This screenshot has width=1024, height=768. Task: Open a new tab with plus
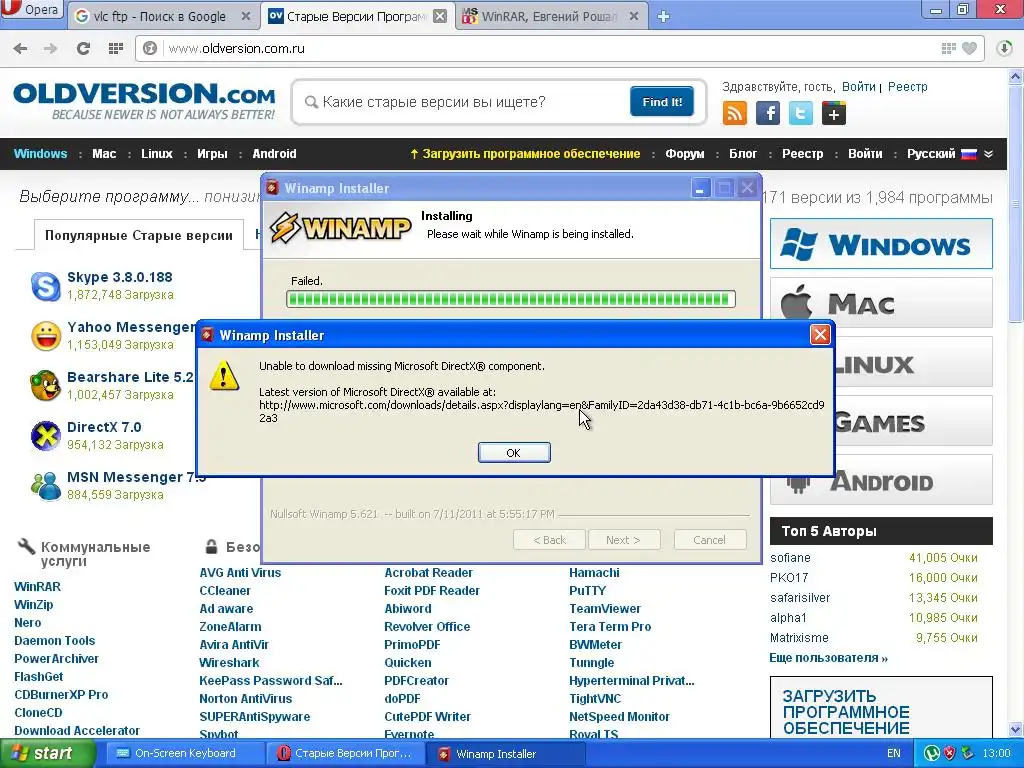[663, 17]
